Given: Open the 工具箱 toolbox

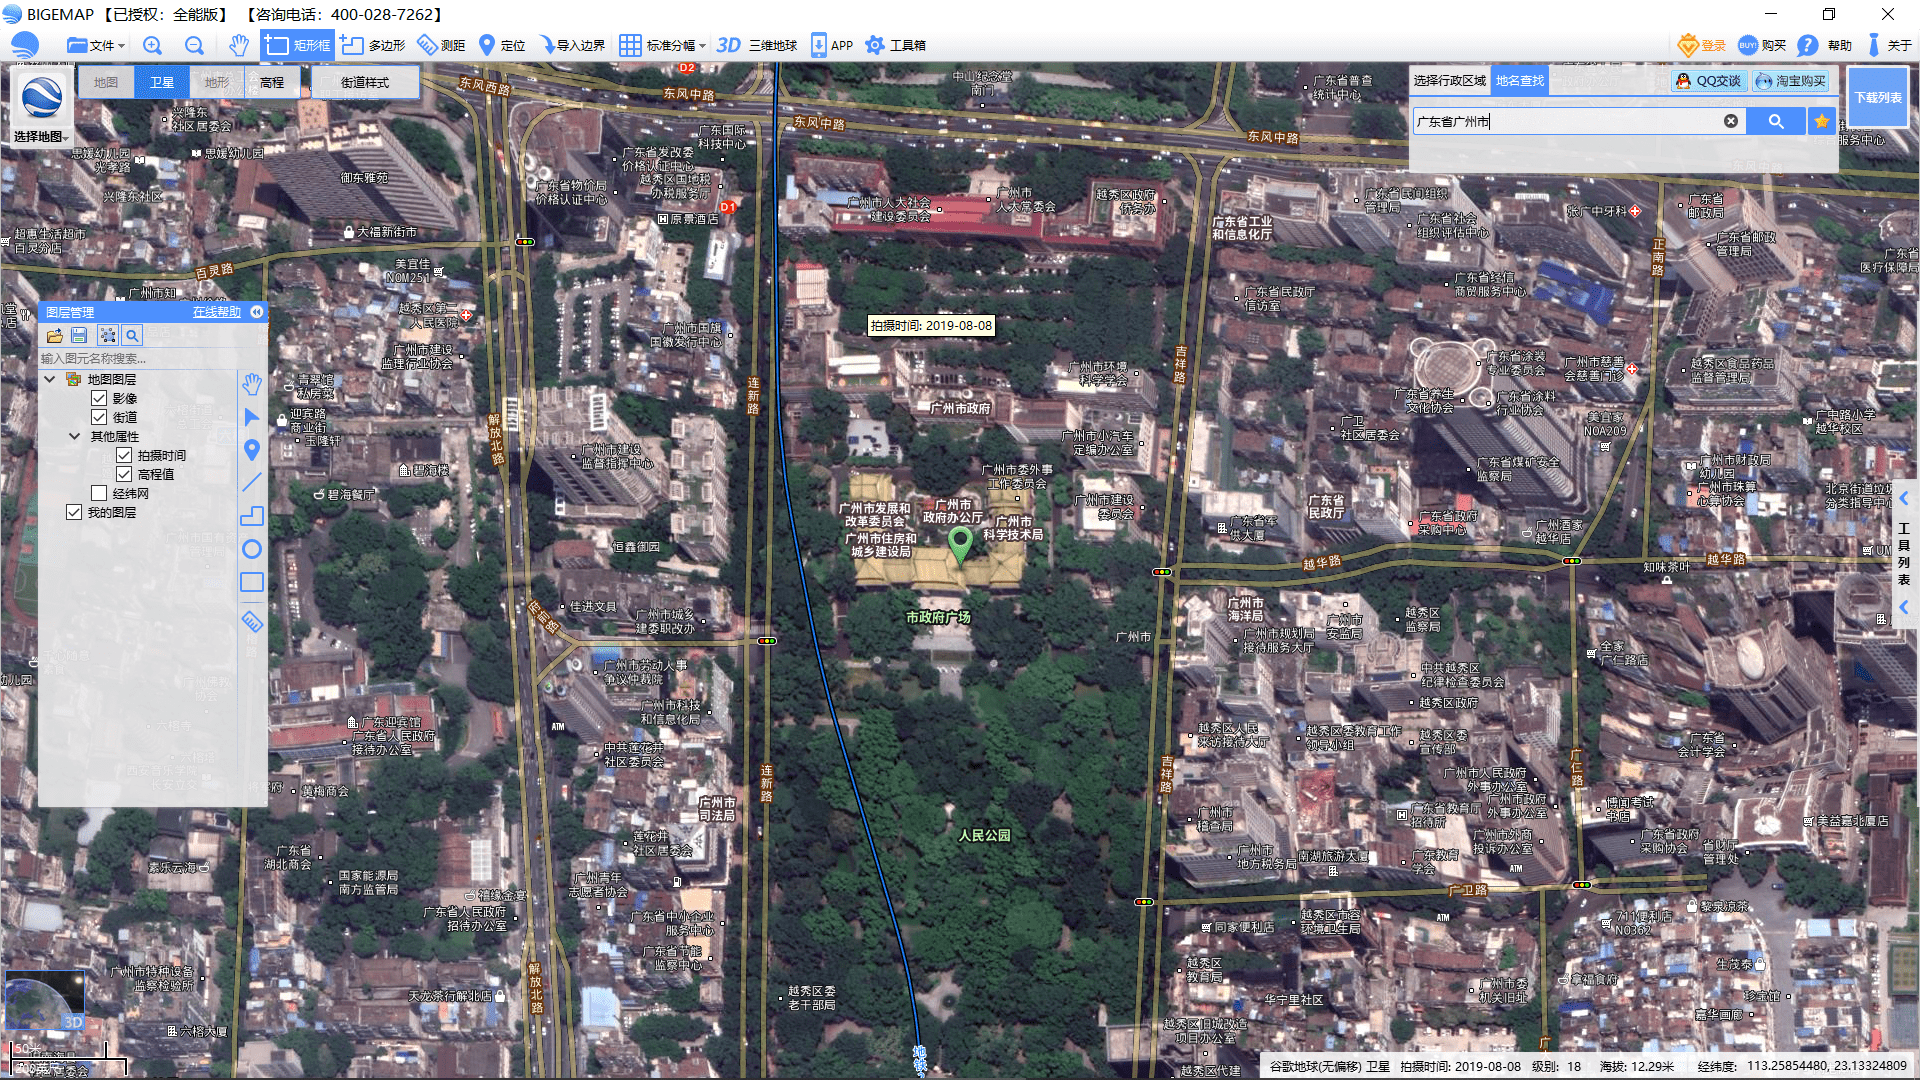Looking at the screenshot, I should (895, 45).
